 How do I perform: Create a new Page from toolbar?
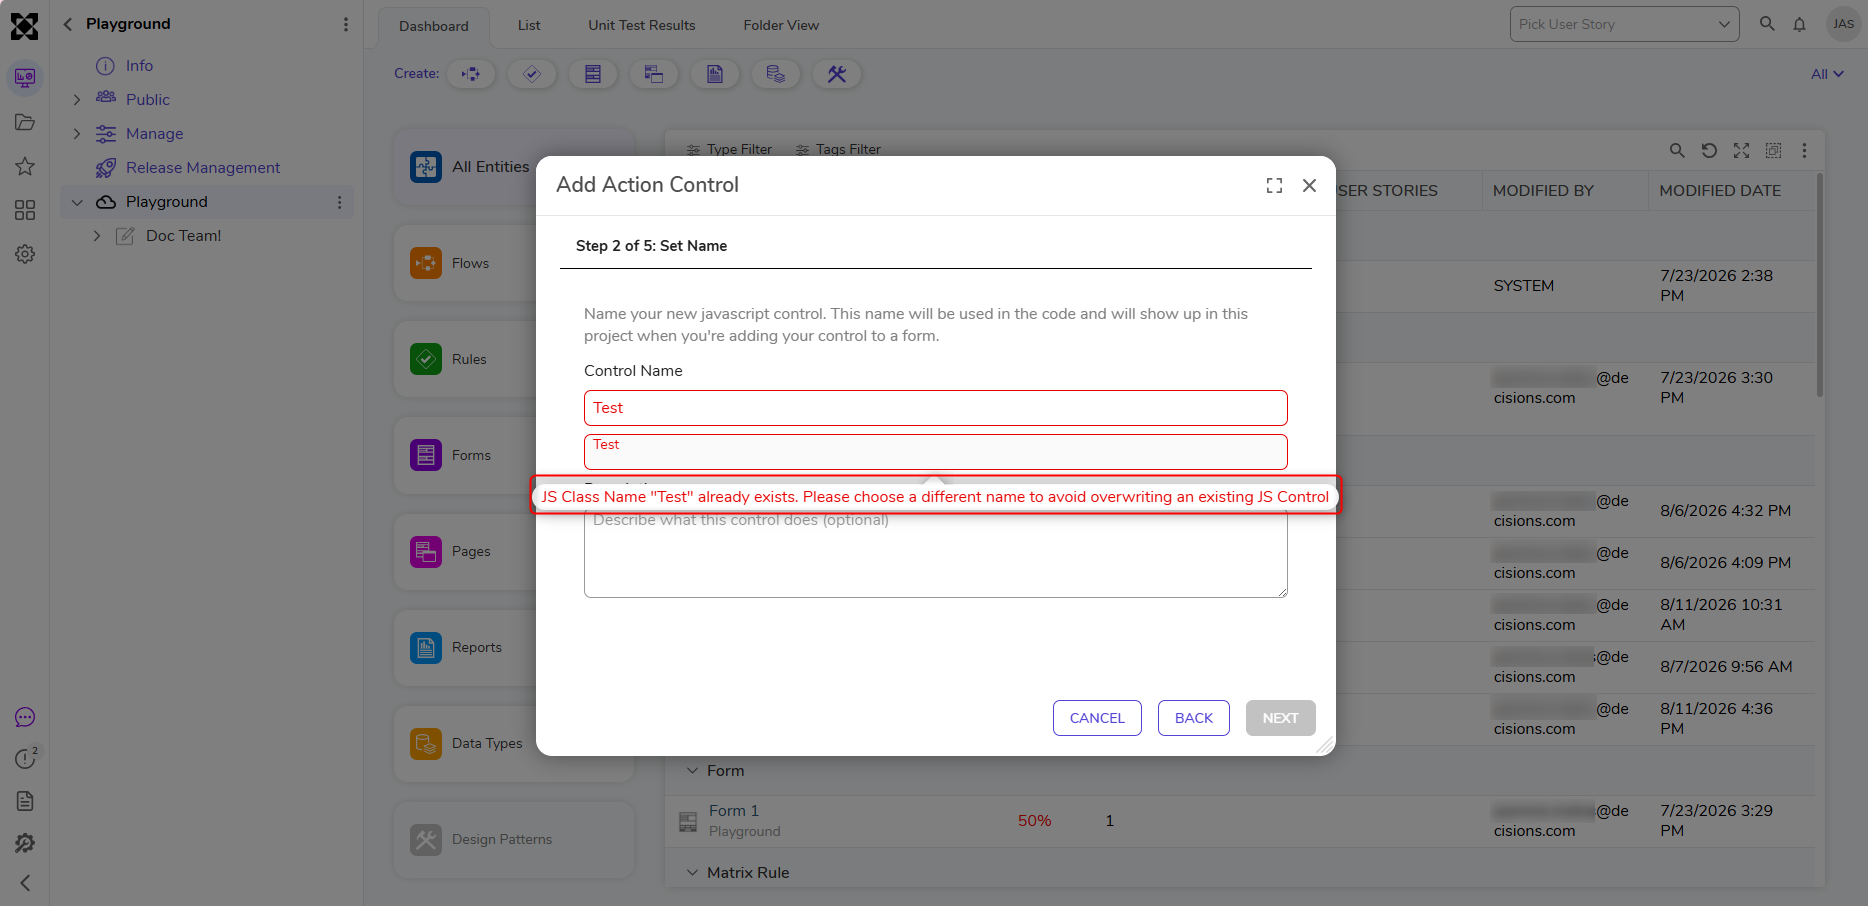pos(654,74)
